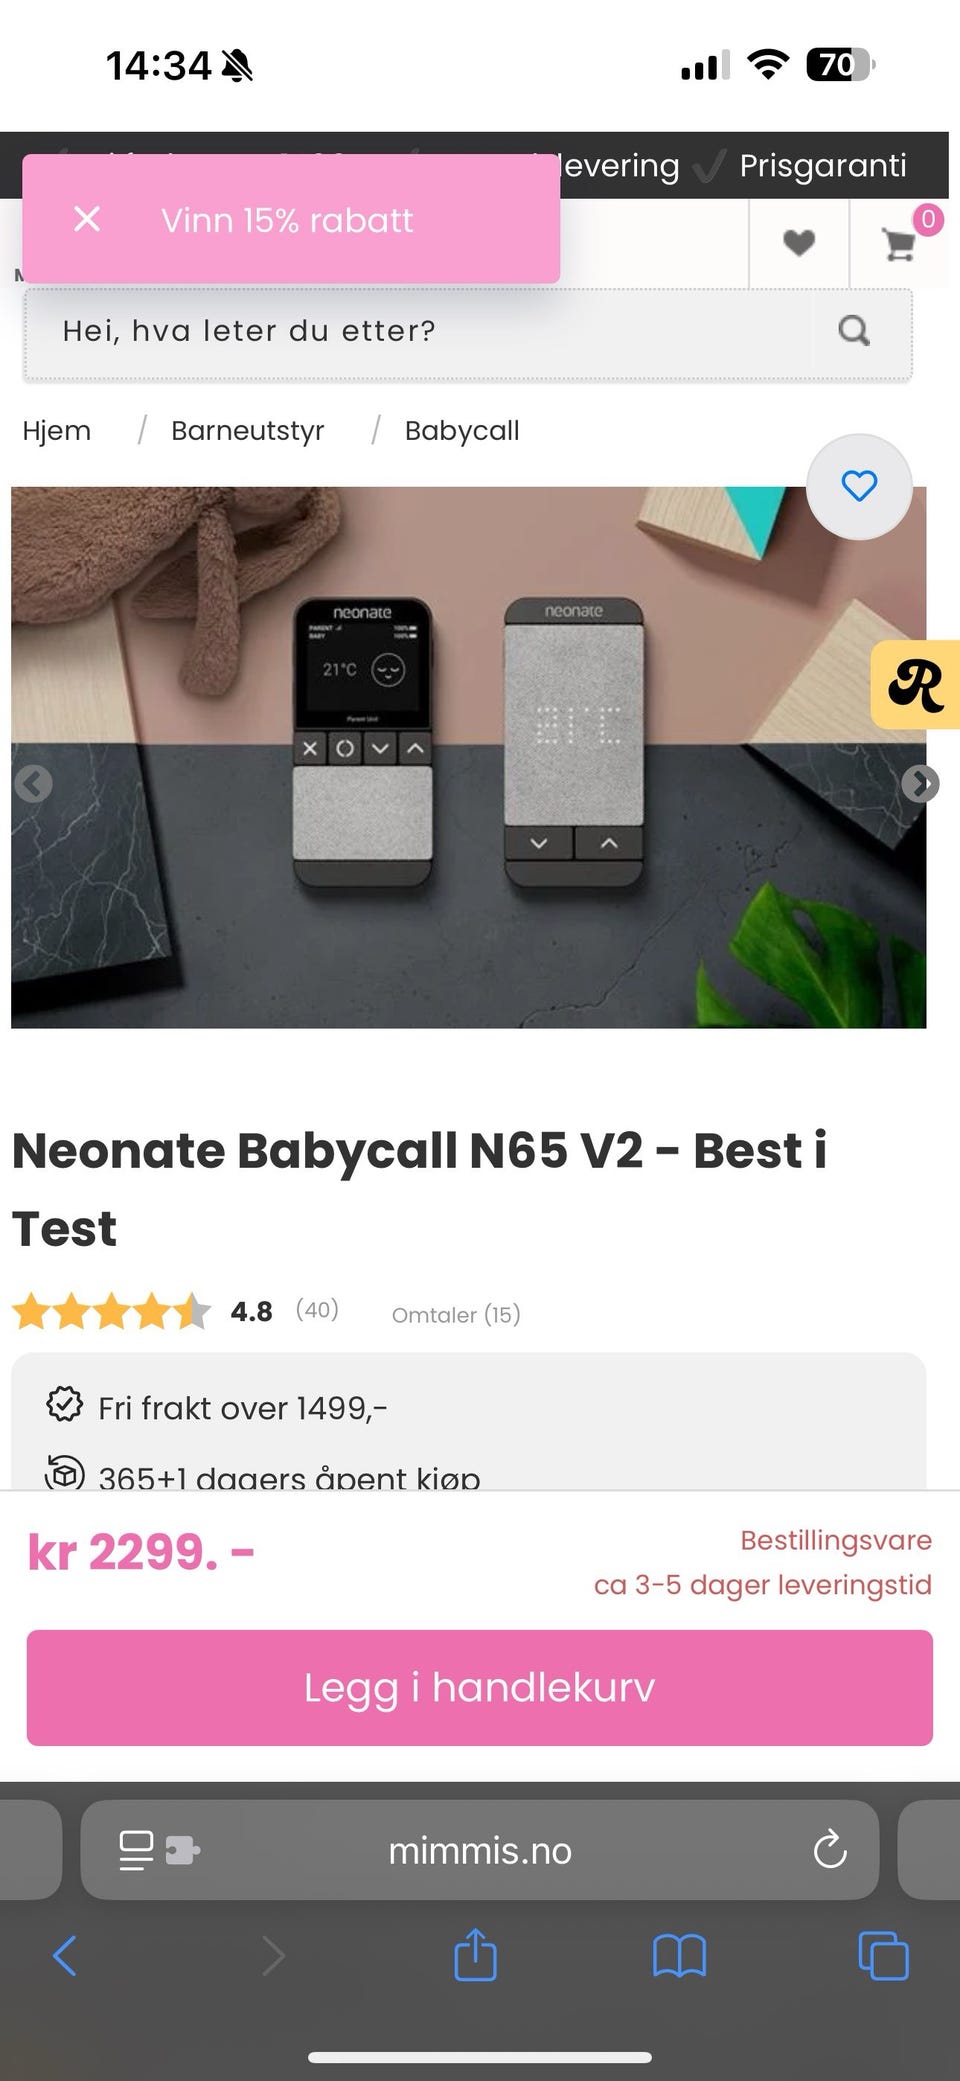Go to Hjem breadcrumb
This screenshot has width=960, height=2081.
(57, 431)
